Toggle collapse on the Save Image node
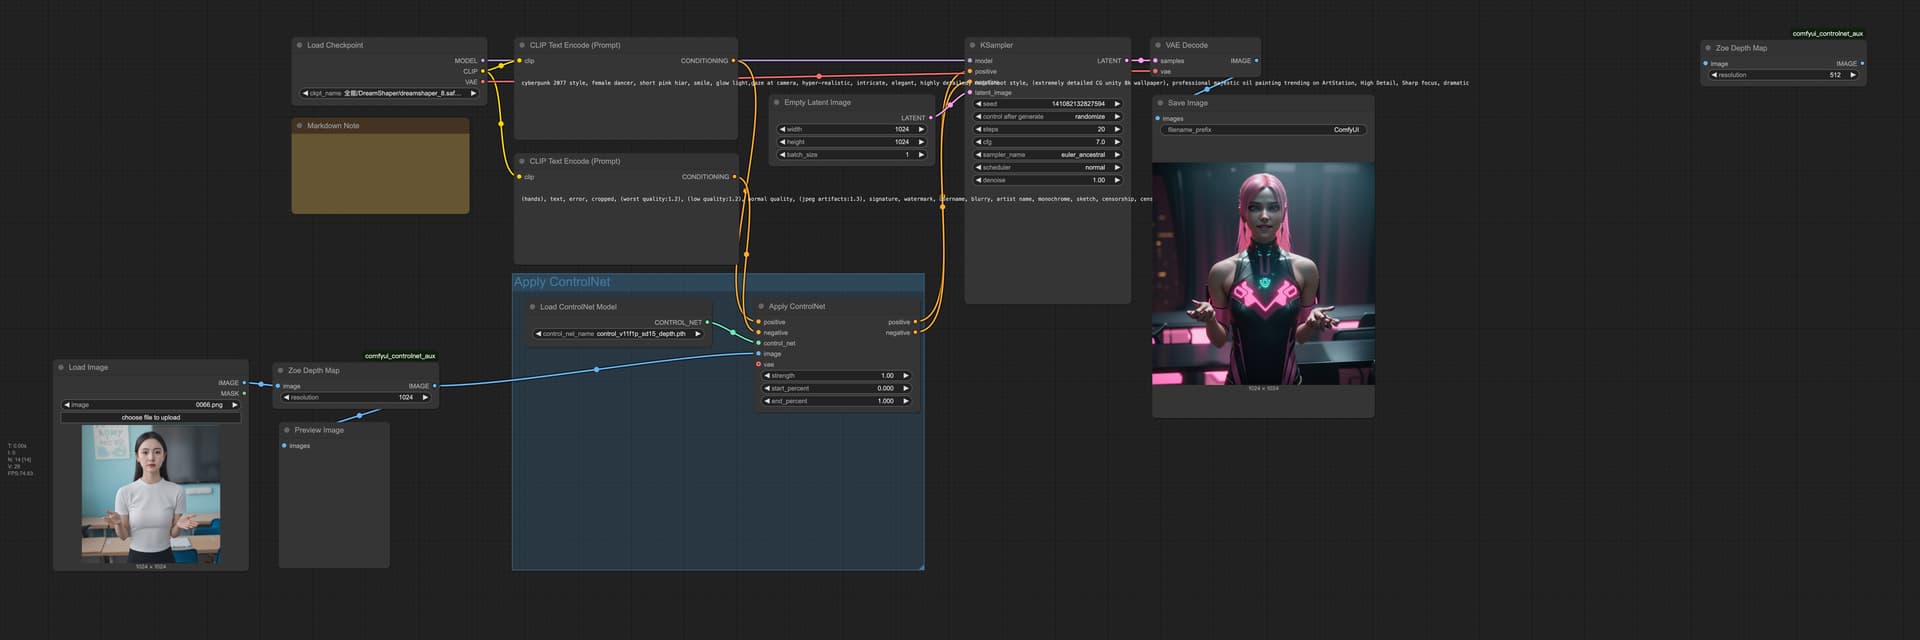Screen dimensions: 1920x640 [1160, 103]
